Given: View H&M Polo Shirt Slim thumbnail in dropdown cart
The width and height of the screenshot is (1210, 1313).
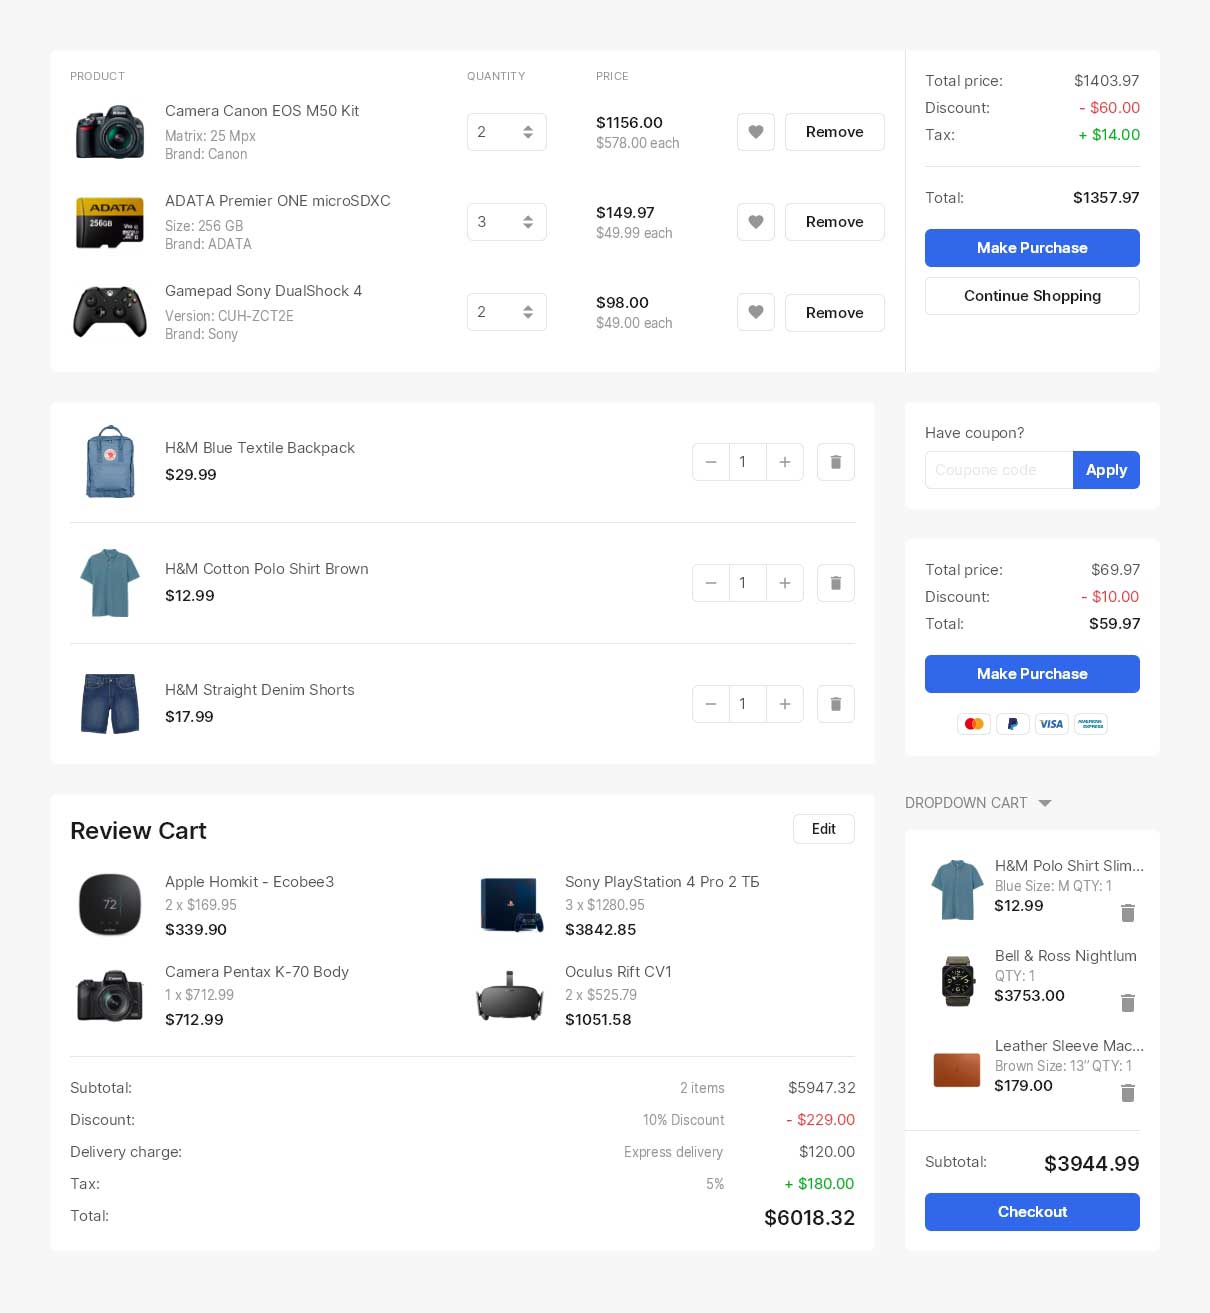Looking at the screenshot, I should tap(957, 890).
